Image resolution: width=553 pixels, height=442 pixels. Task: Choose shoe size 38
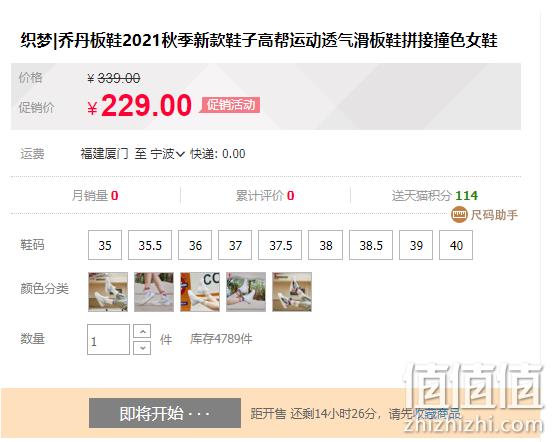(x=326, y=245)
